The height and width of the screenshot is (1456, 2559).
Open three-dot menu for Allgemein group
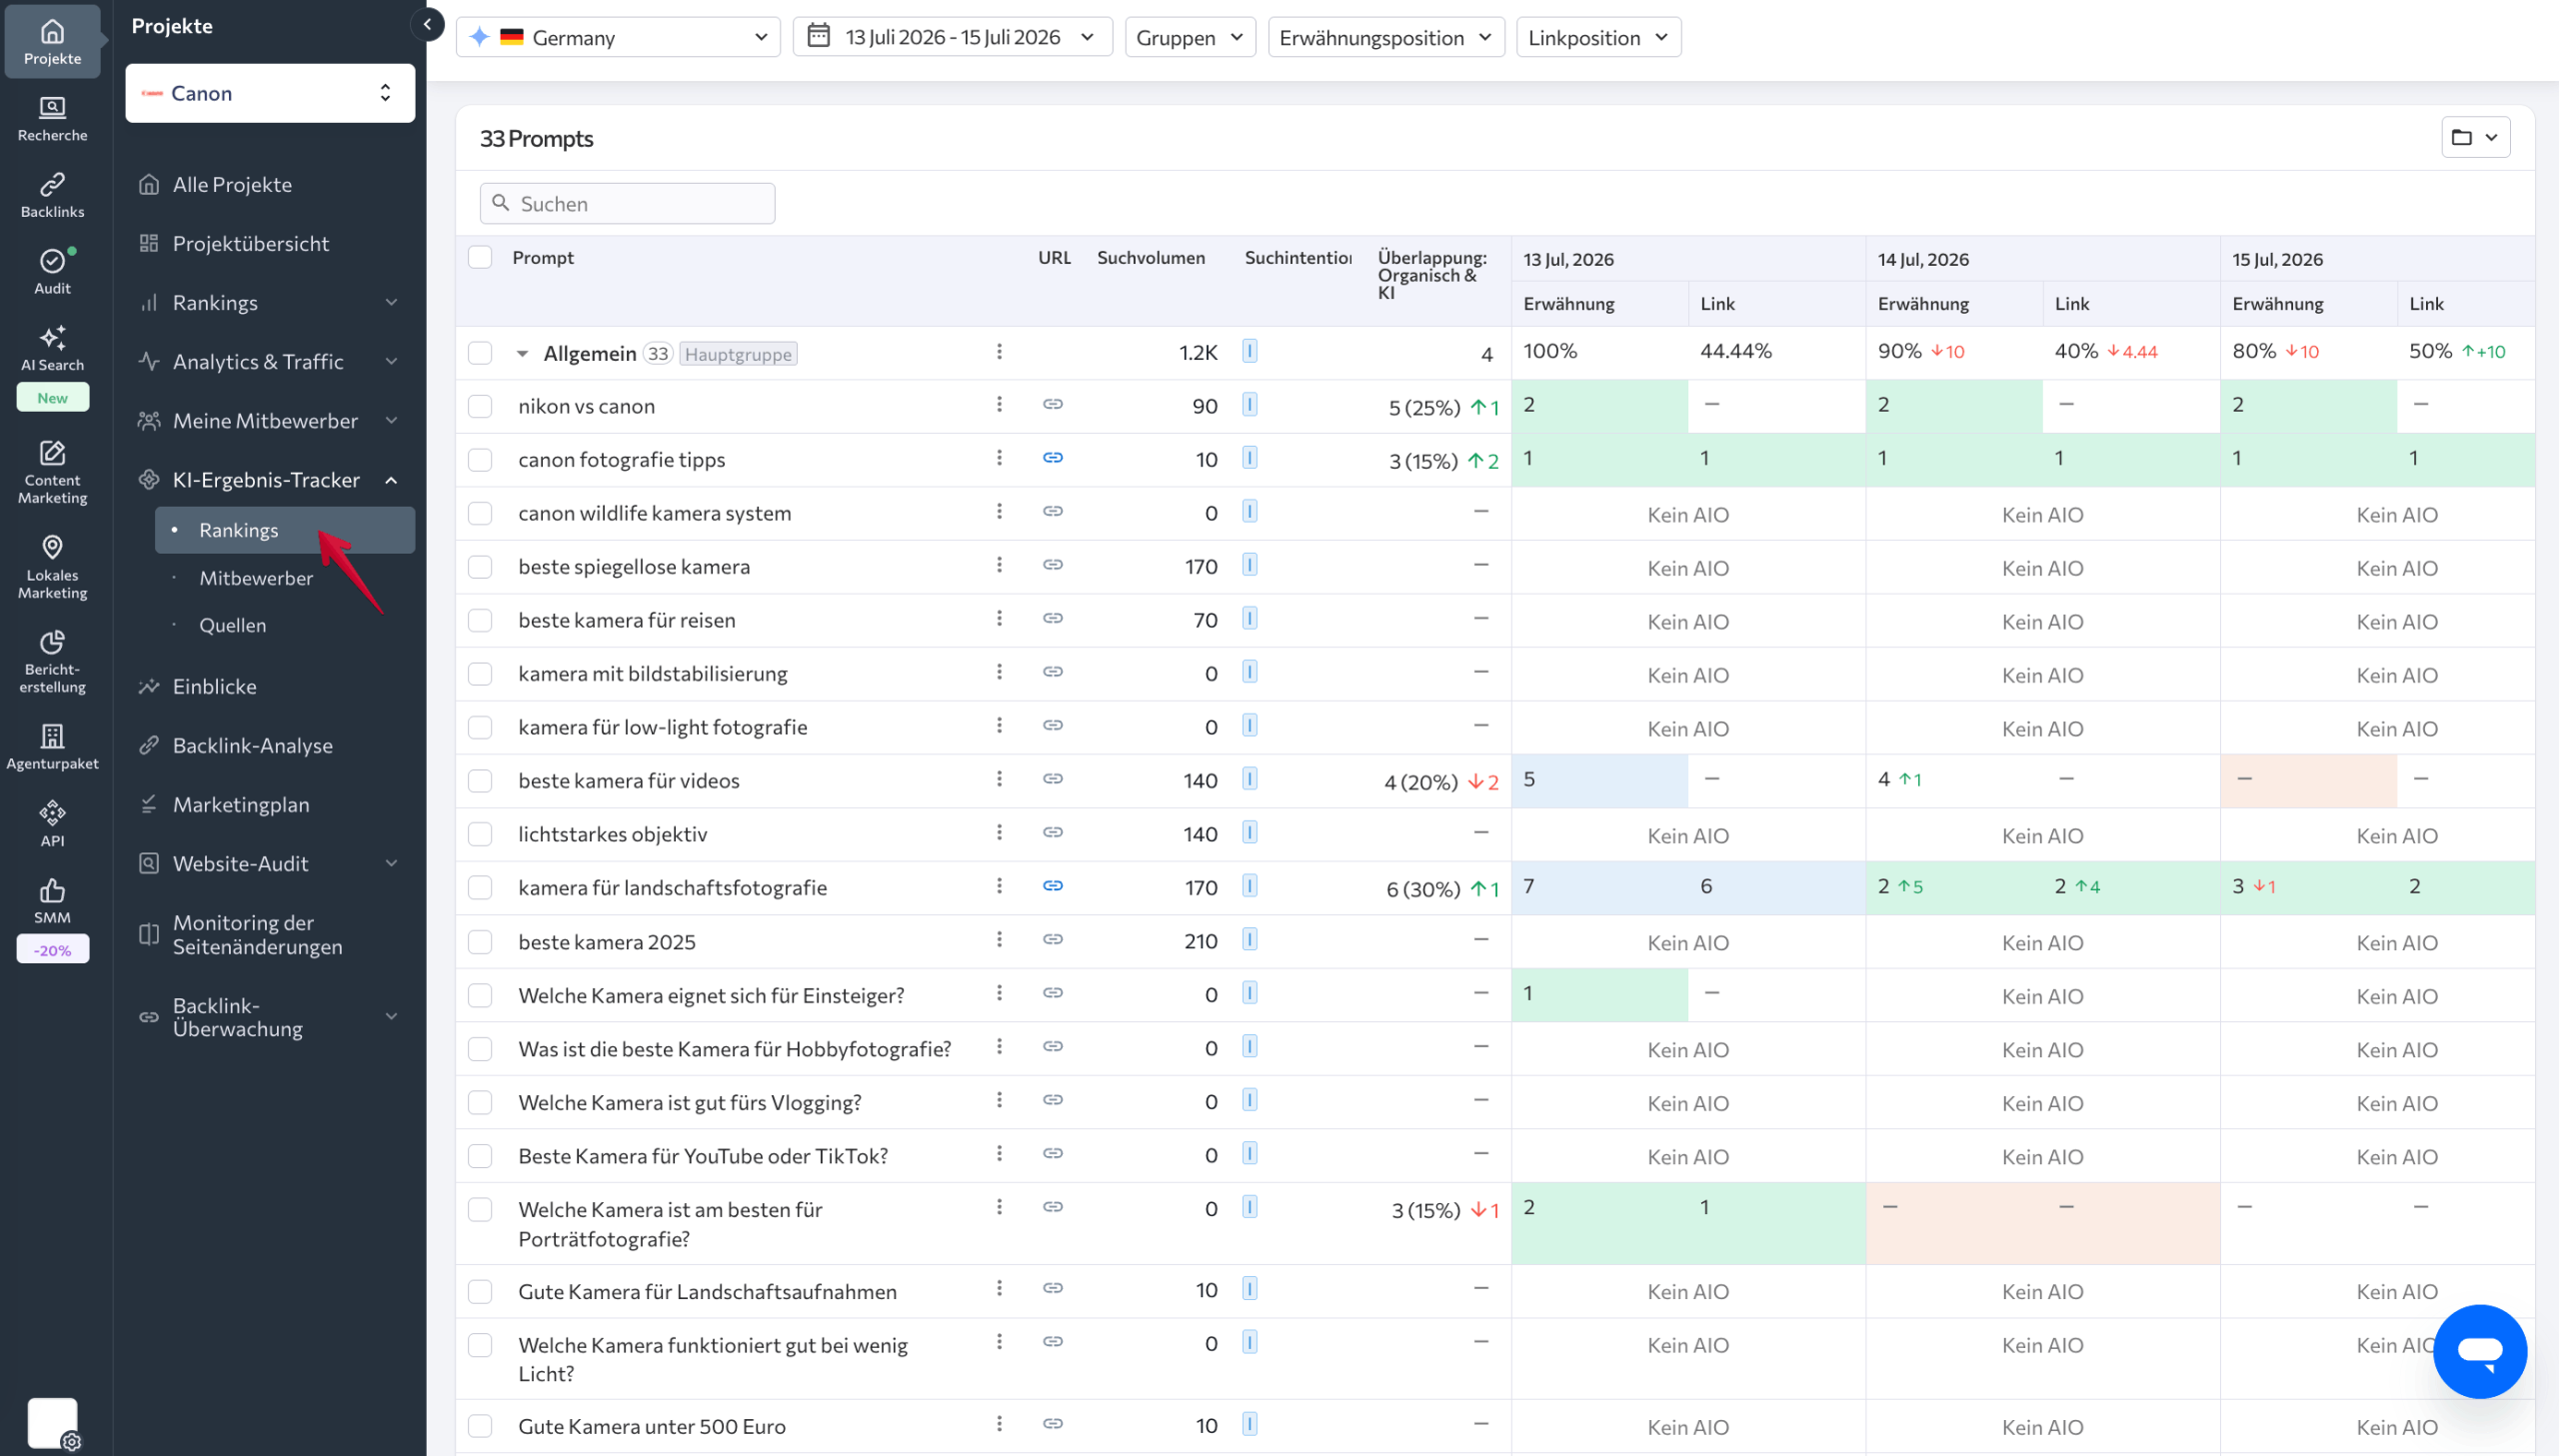coord(998,351)
